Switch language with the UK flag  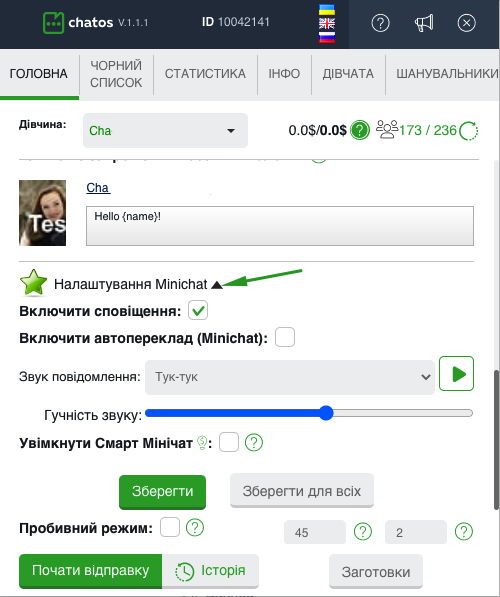coord(327,24)
